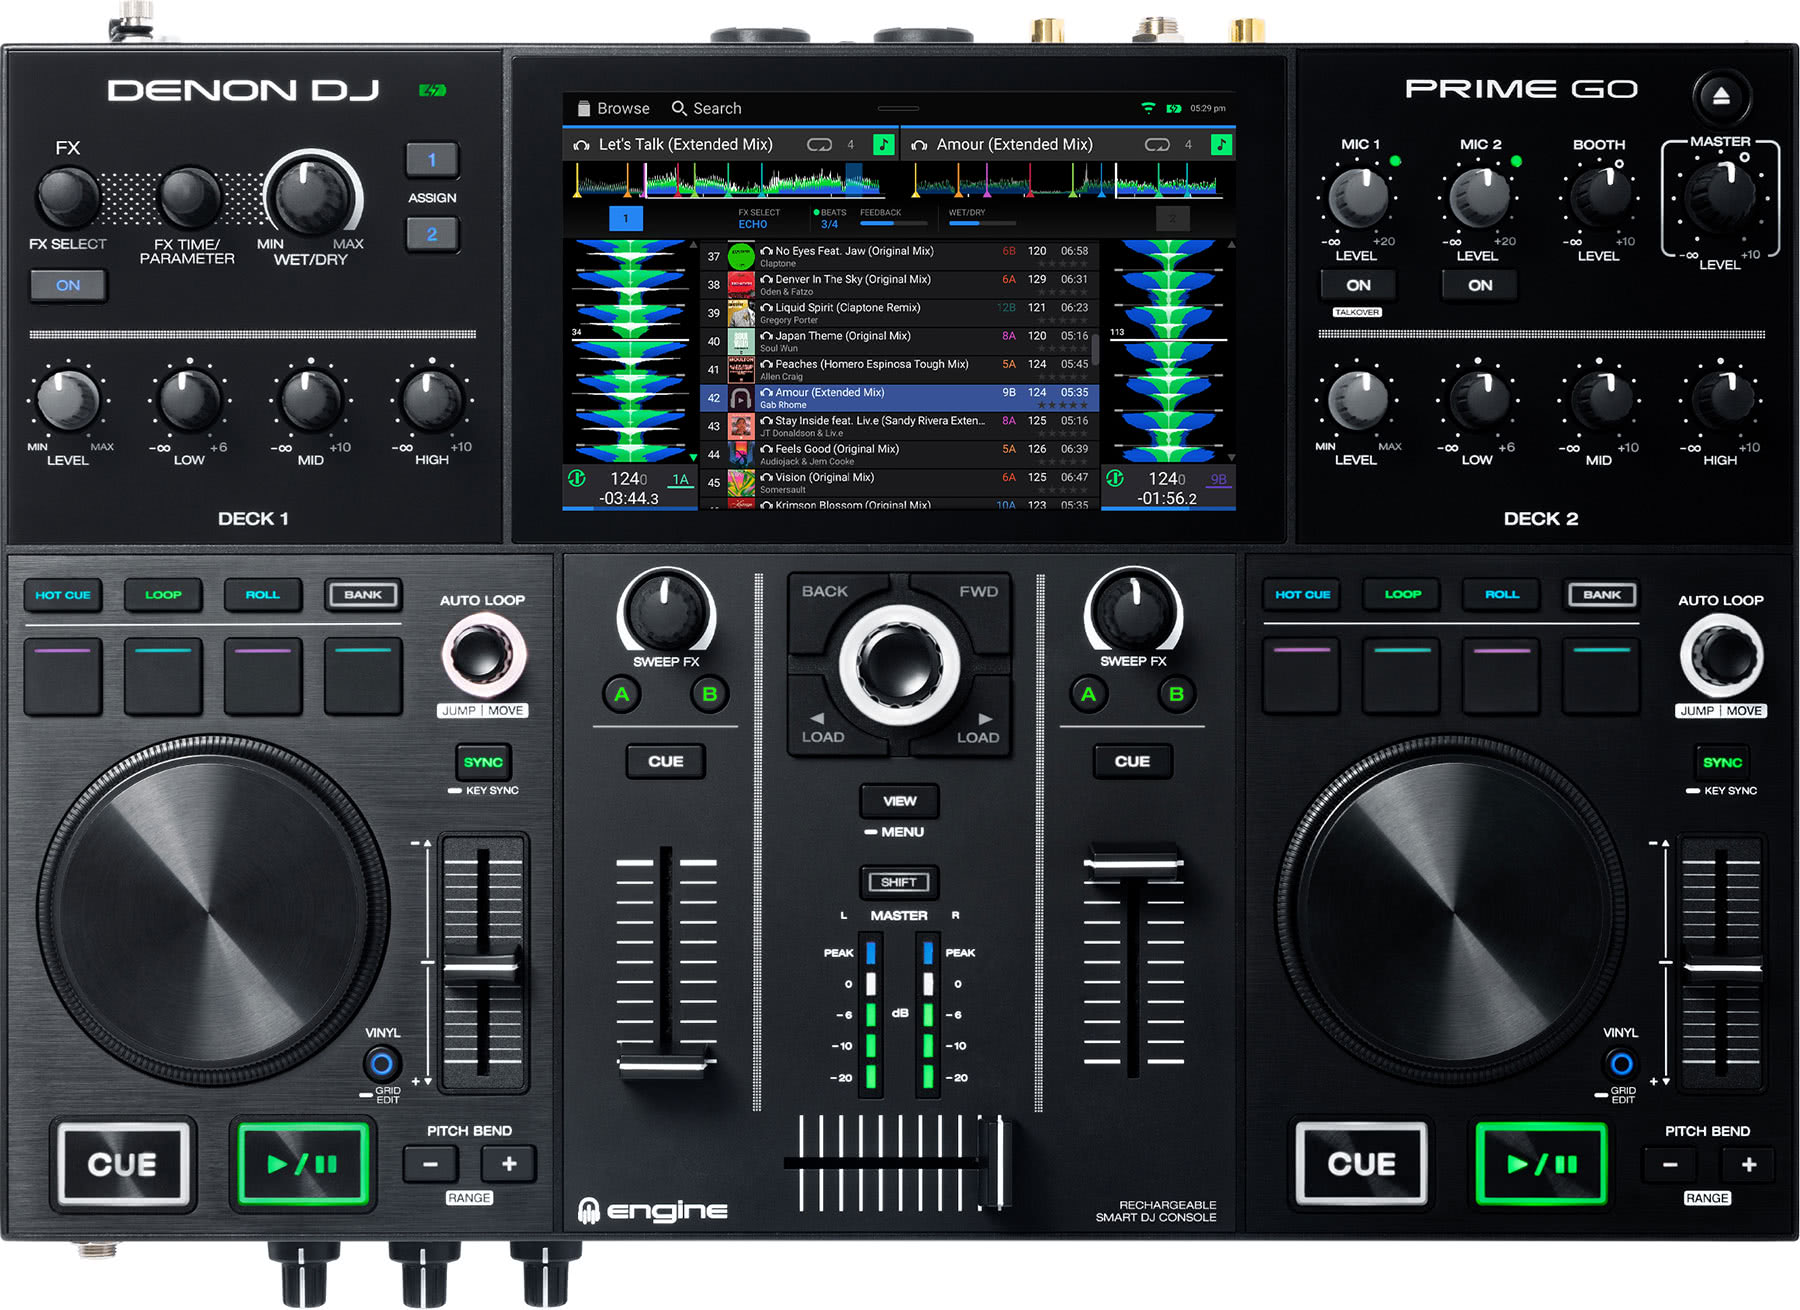Image resolution: width=1800 pixels, height=1310 pixels.
Task: Toggle SYNC on deck 2
Action: click(1721, 761)
